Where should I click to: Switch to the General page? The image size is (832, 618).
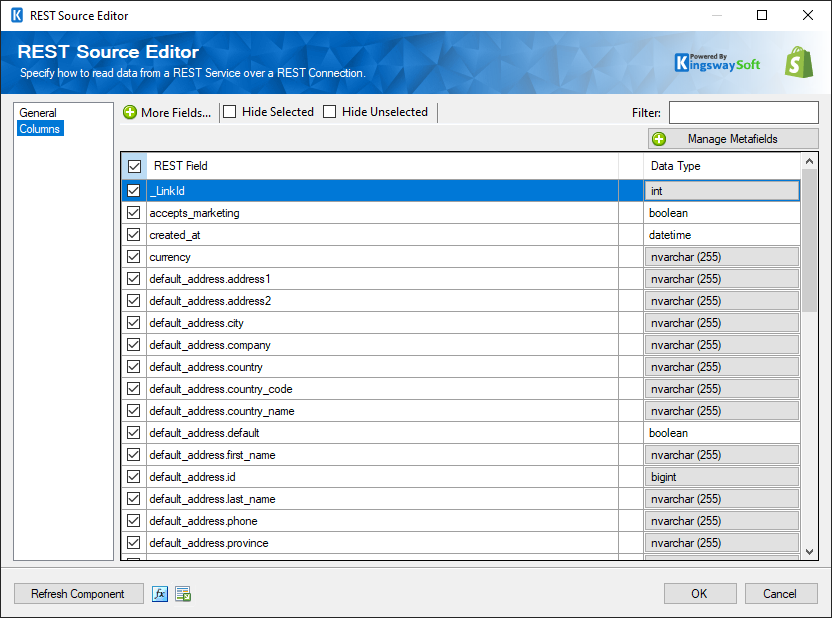coord(38,112)
